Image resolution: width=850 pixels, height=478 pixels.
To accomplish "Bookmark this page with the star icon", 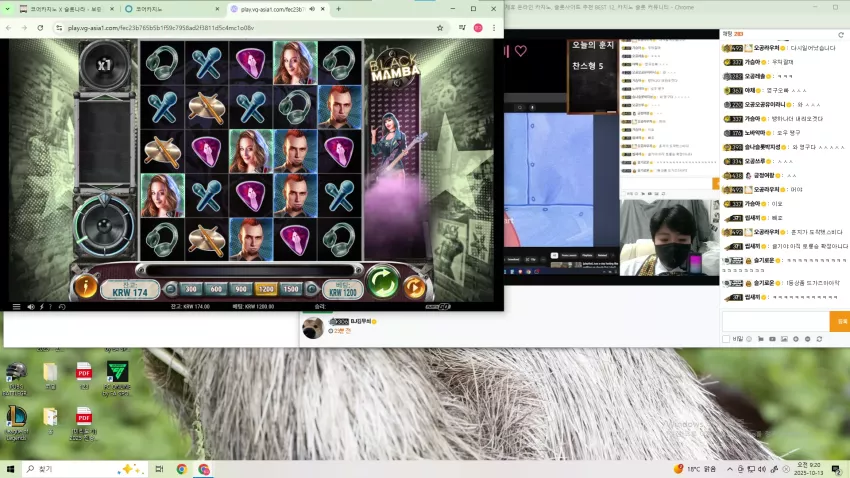I will click(440, 28).
